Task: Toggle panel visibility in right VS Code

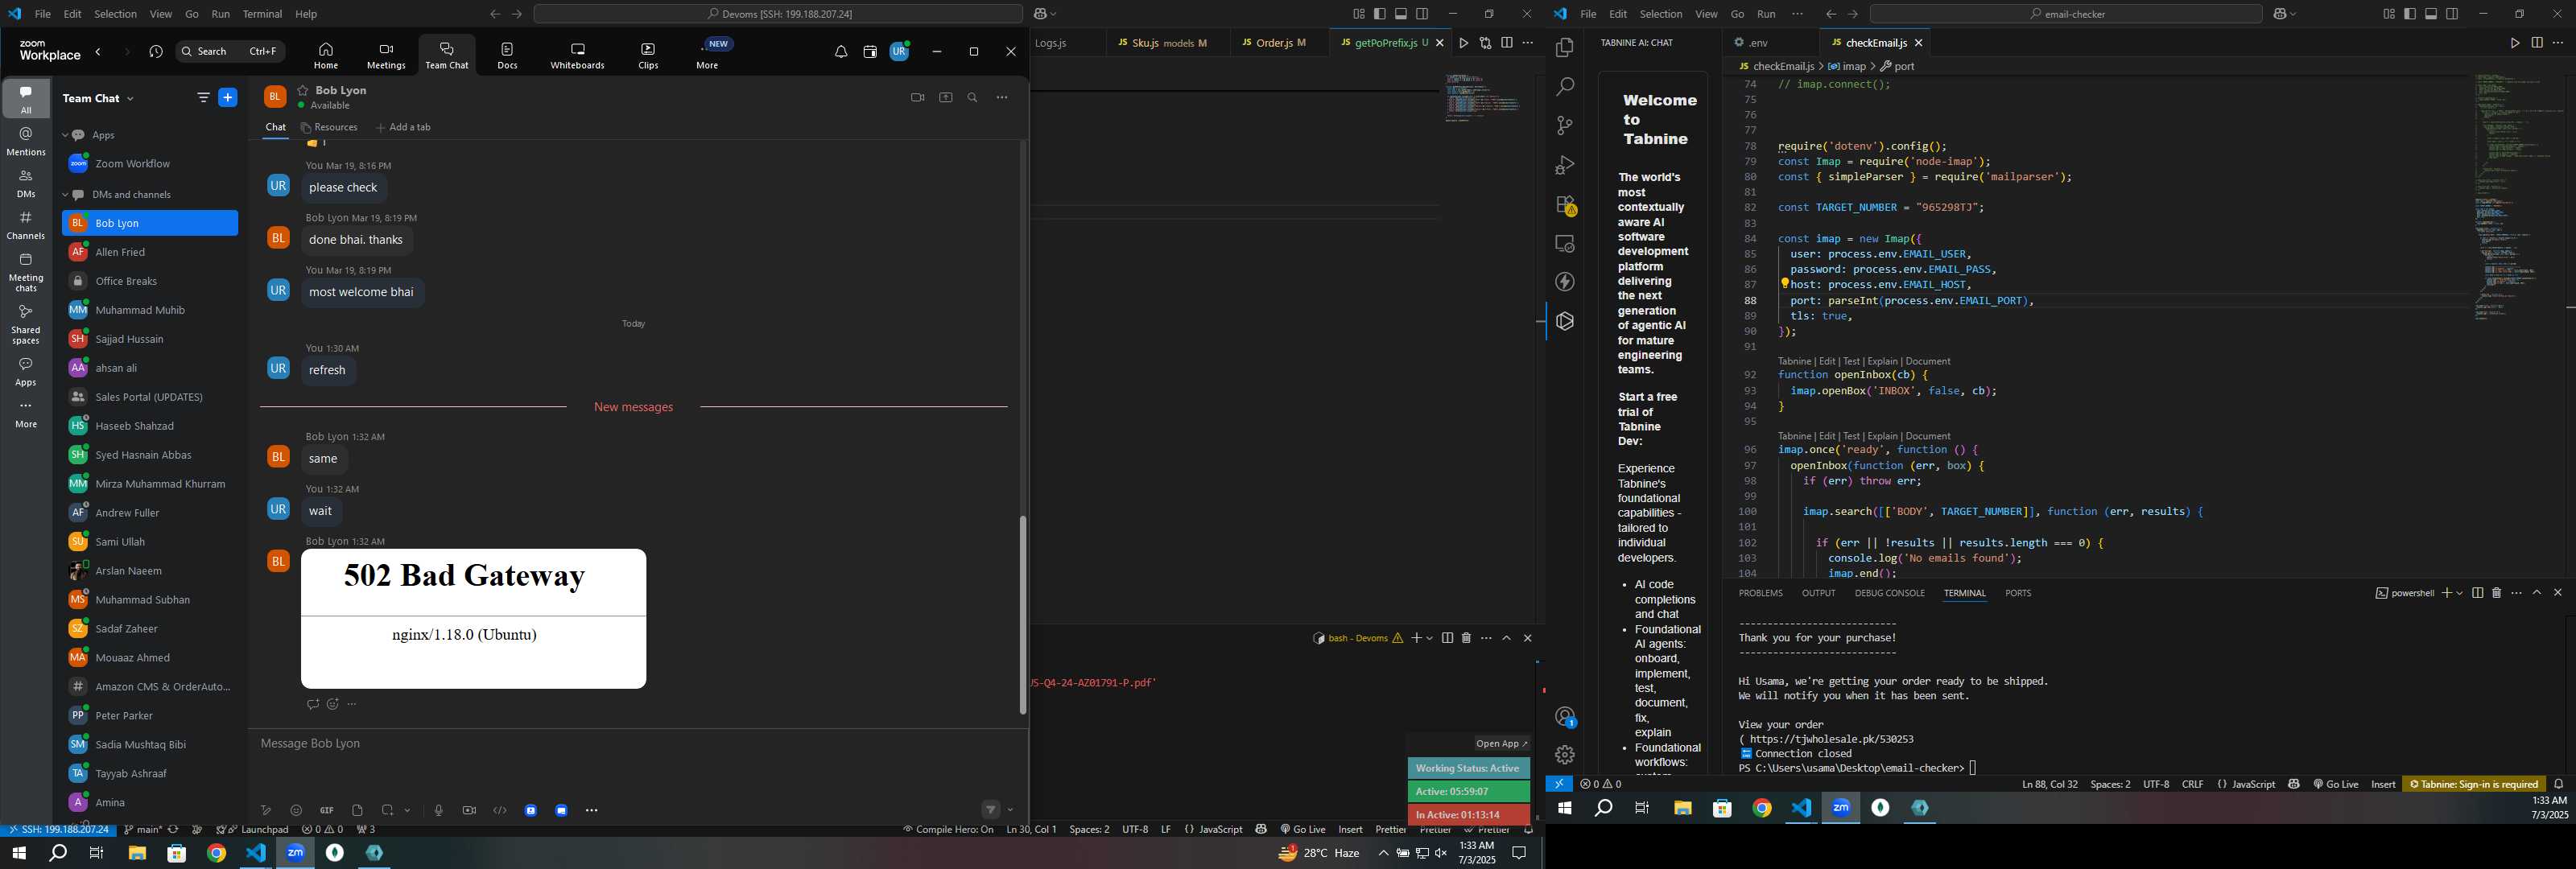Action: point(2431,14)
